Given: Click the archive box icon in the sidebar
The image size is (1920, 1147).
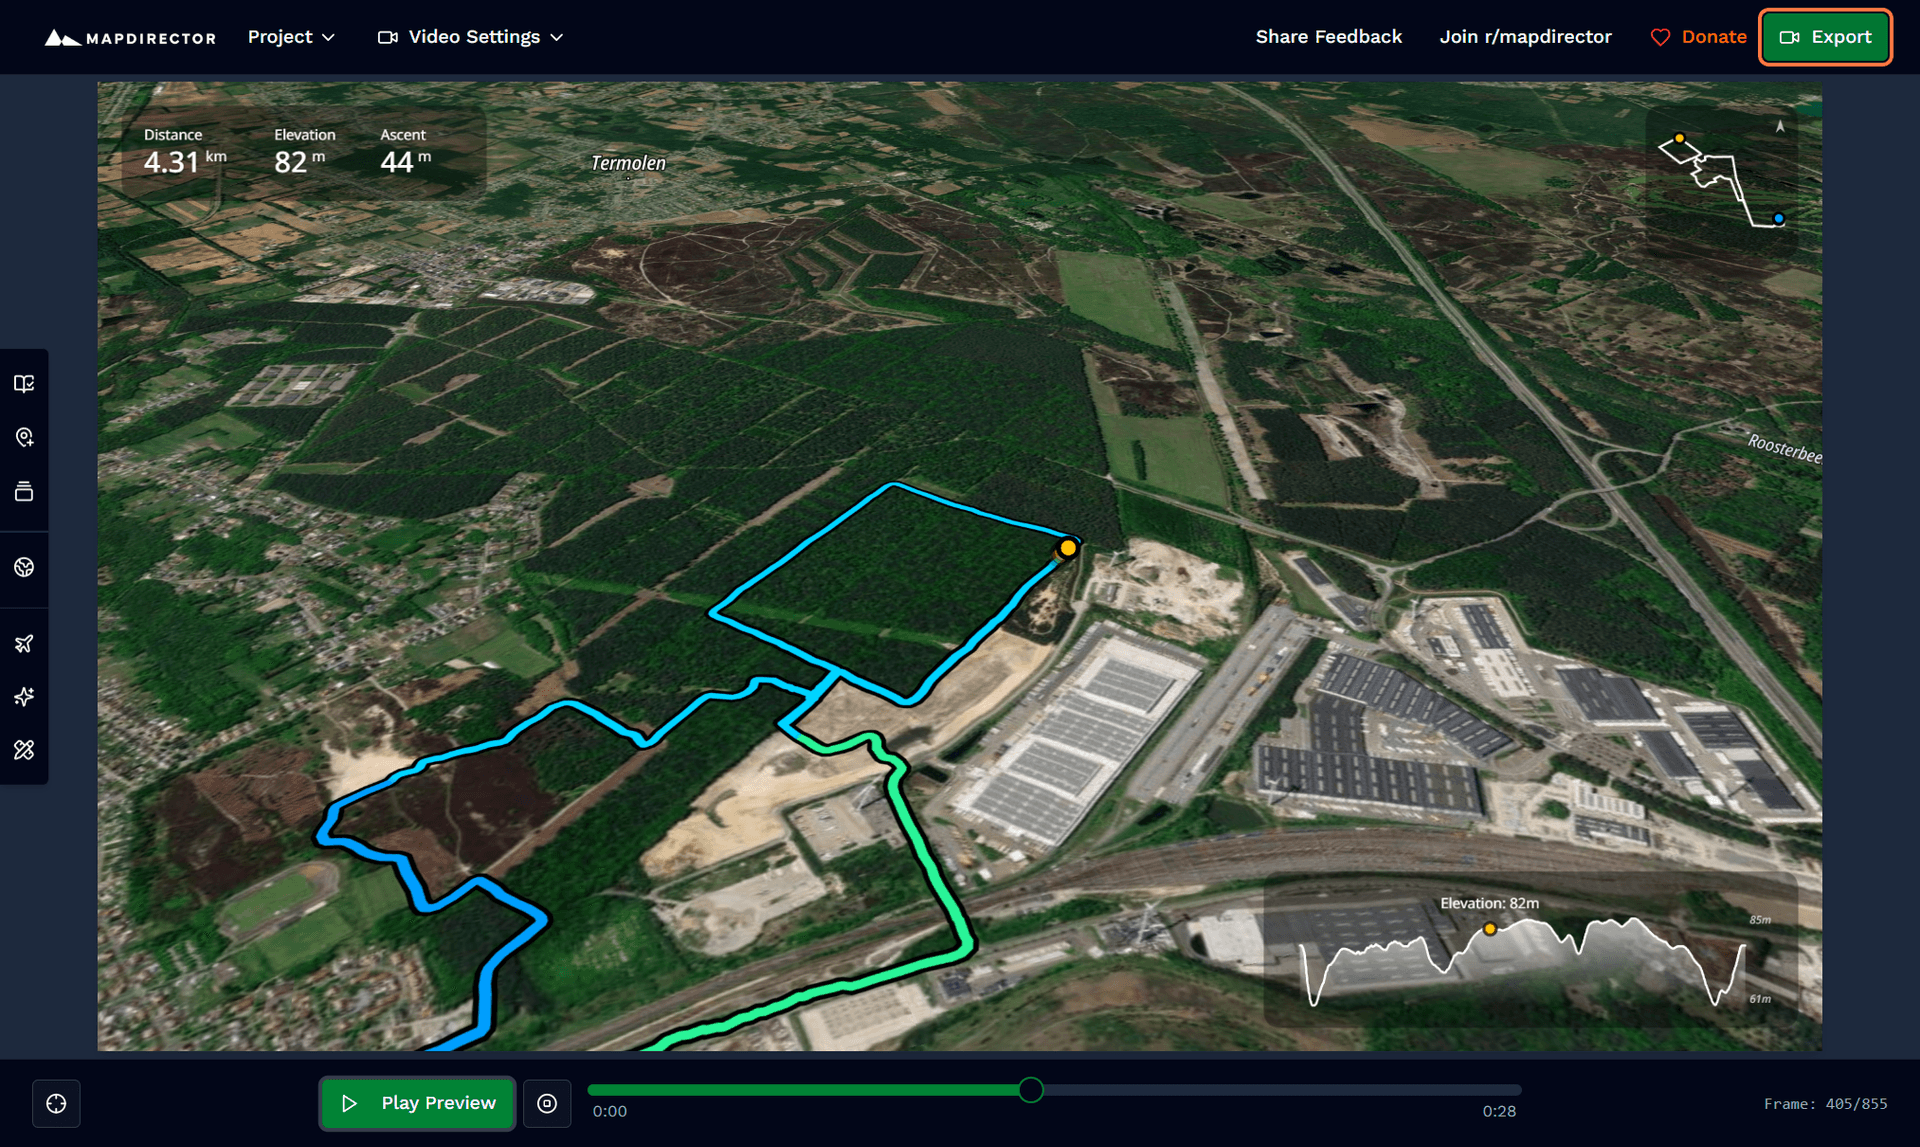Looking at the screenshot, I should click(24, 491).
